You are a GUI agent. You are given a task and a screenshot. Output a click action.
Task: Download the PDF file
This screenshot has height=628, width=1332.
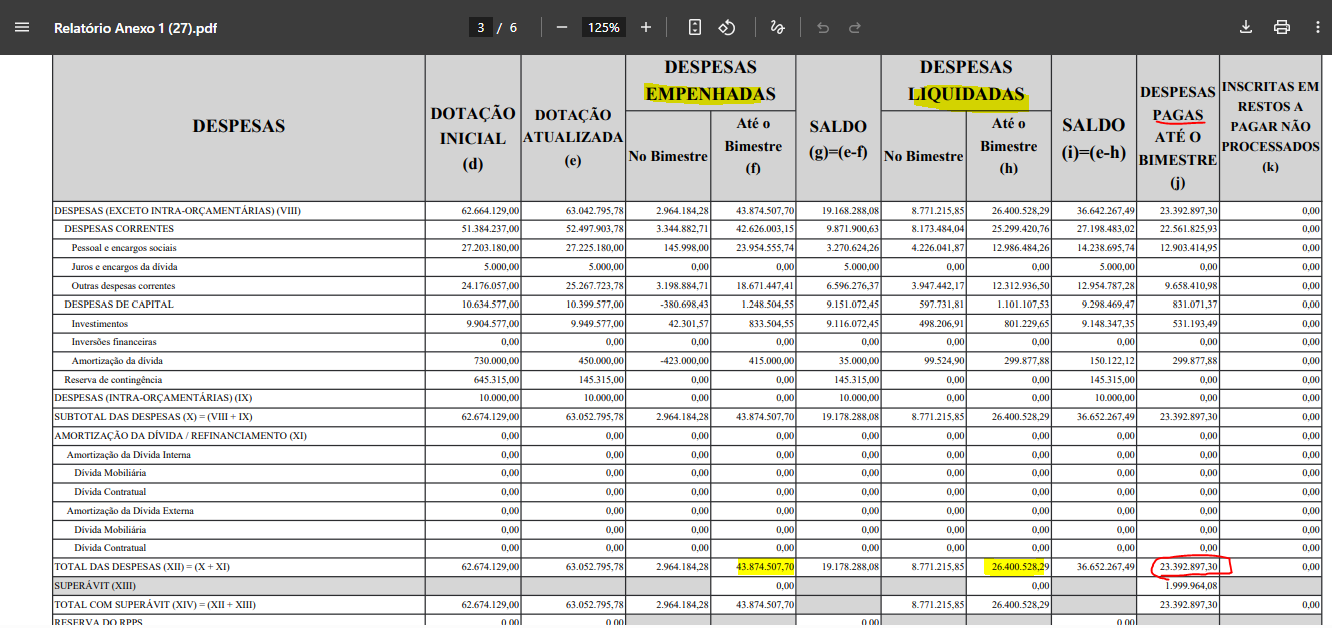tap(1246, 27)
